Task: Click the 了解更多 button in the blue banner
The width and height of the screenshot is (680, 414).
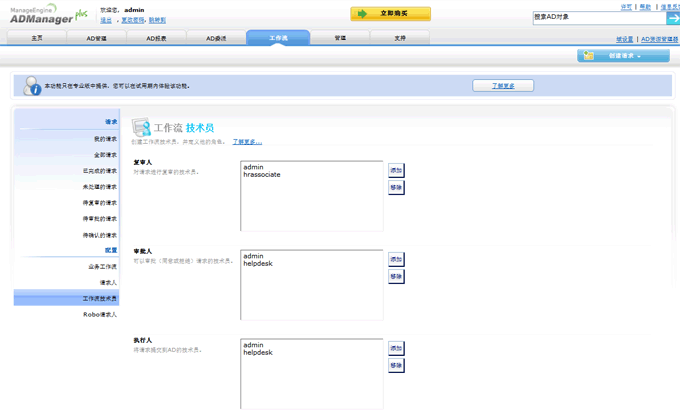Action: 503,85
